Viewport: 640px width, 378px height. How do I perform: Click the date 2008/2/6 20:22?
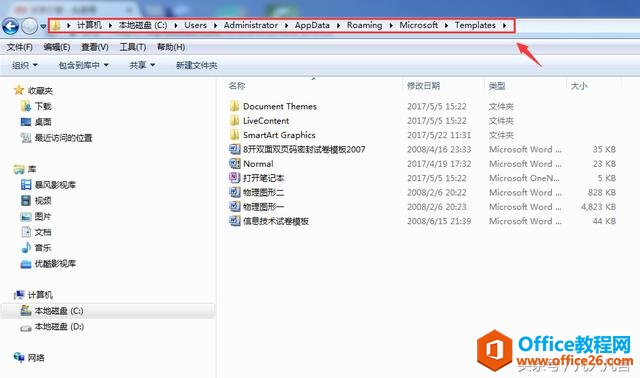(436, 192)
